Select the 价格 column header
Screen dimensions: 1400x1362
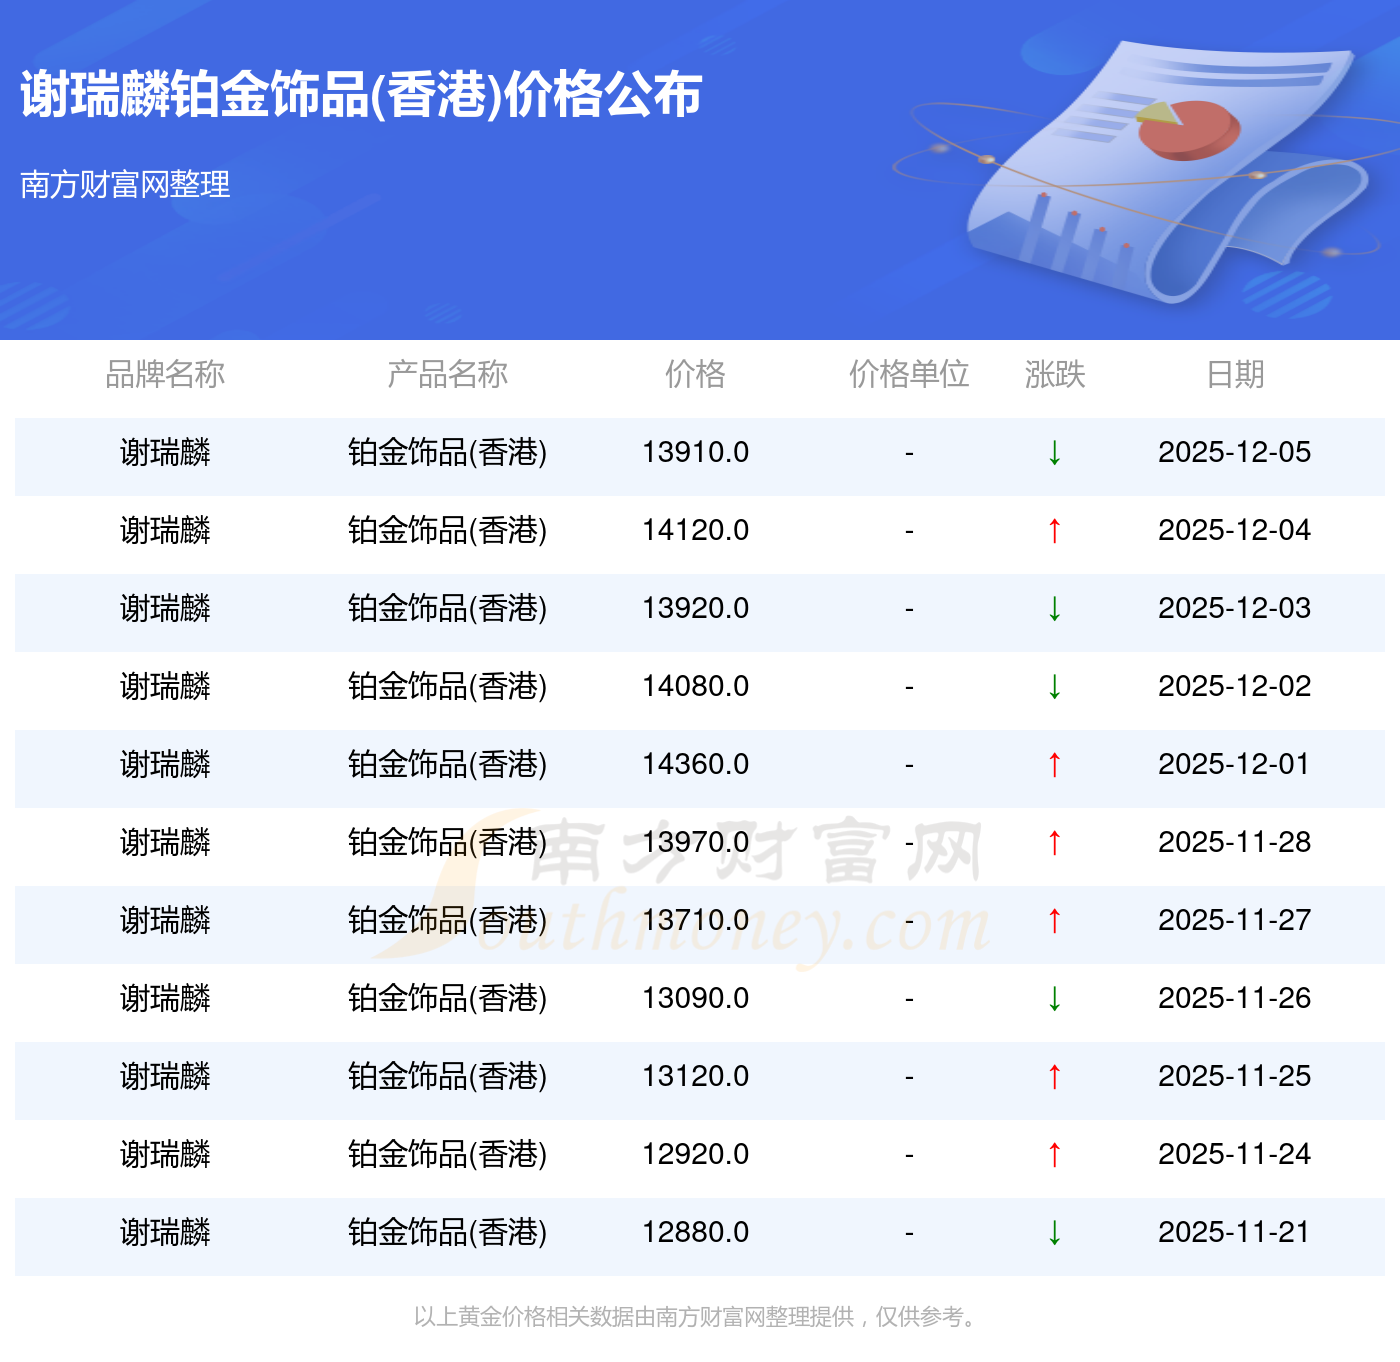695,374
